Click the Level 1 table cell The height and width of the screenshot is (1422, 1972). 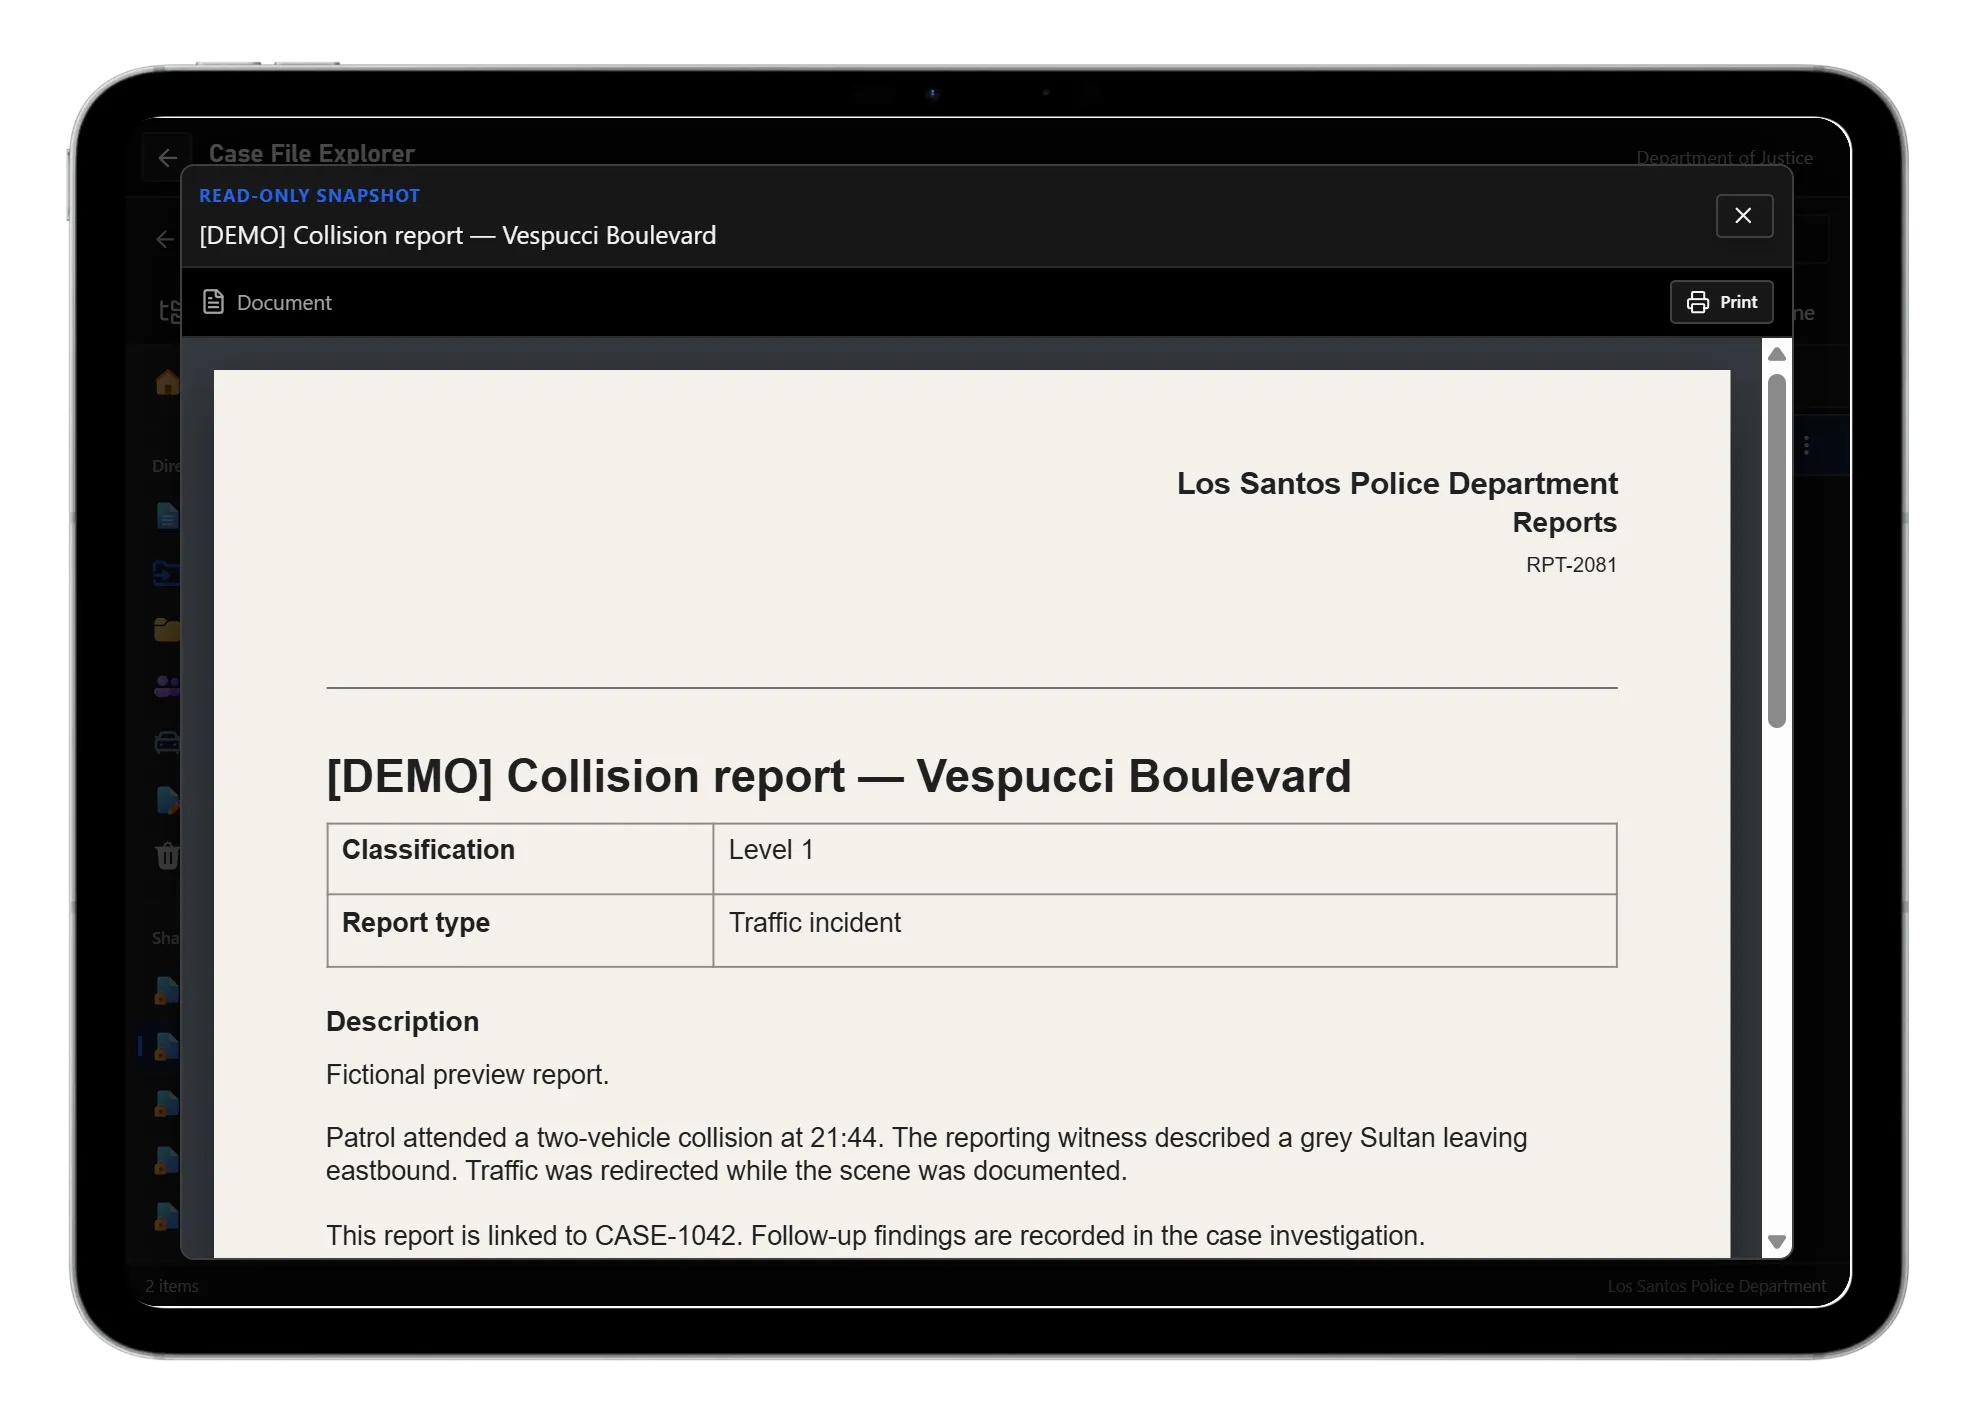1165,859
